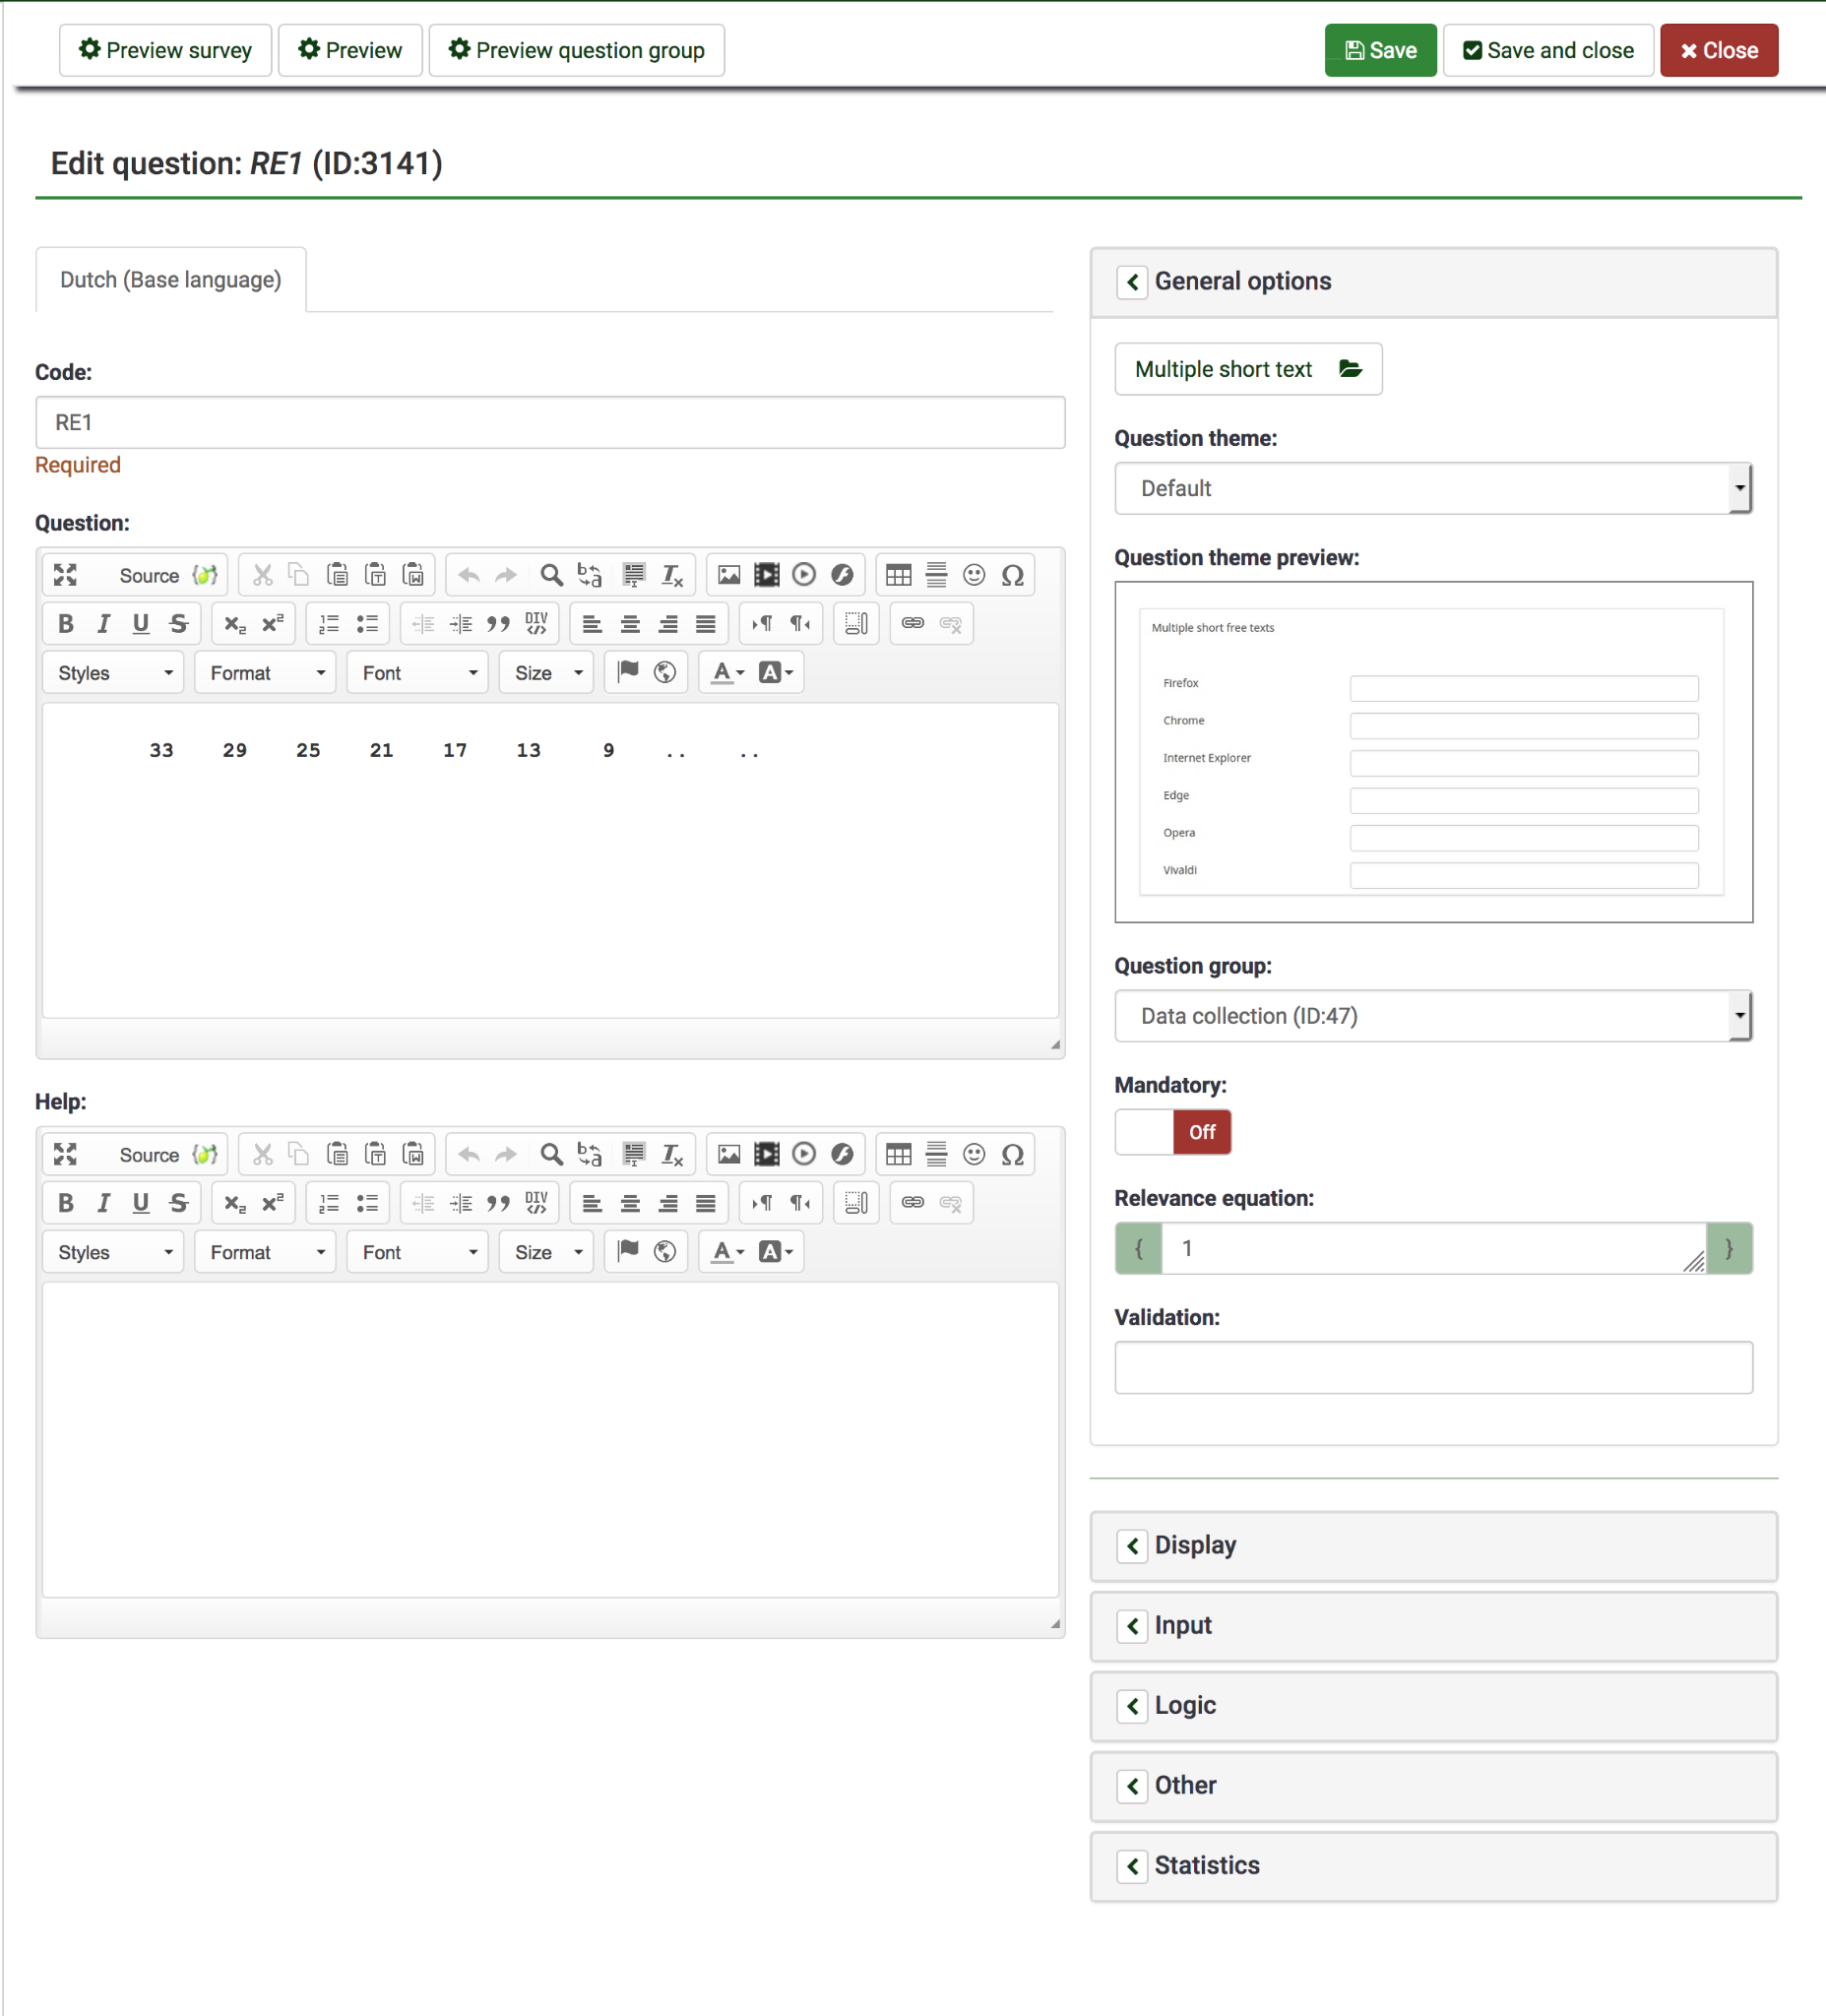Expand the Logic options panel
Screen dimensions: 1826x2016
coord(1433,1706)
